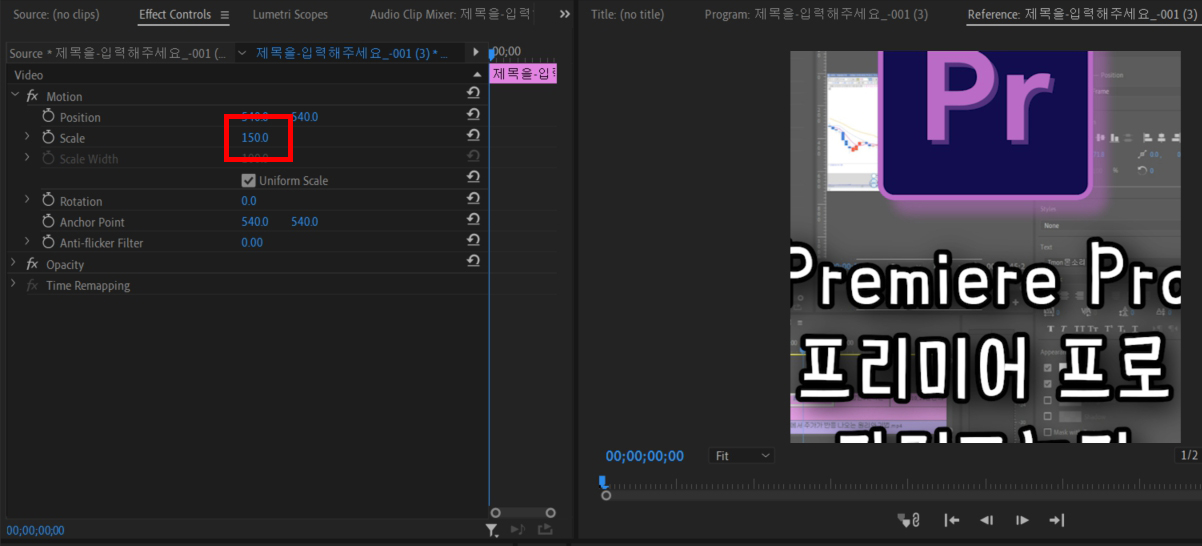
Task: Reset the Opacity effect
Action: pos(473,261)
